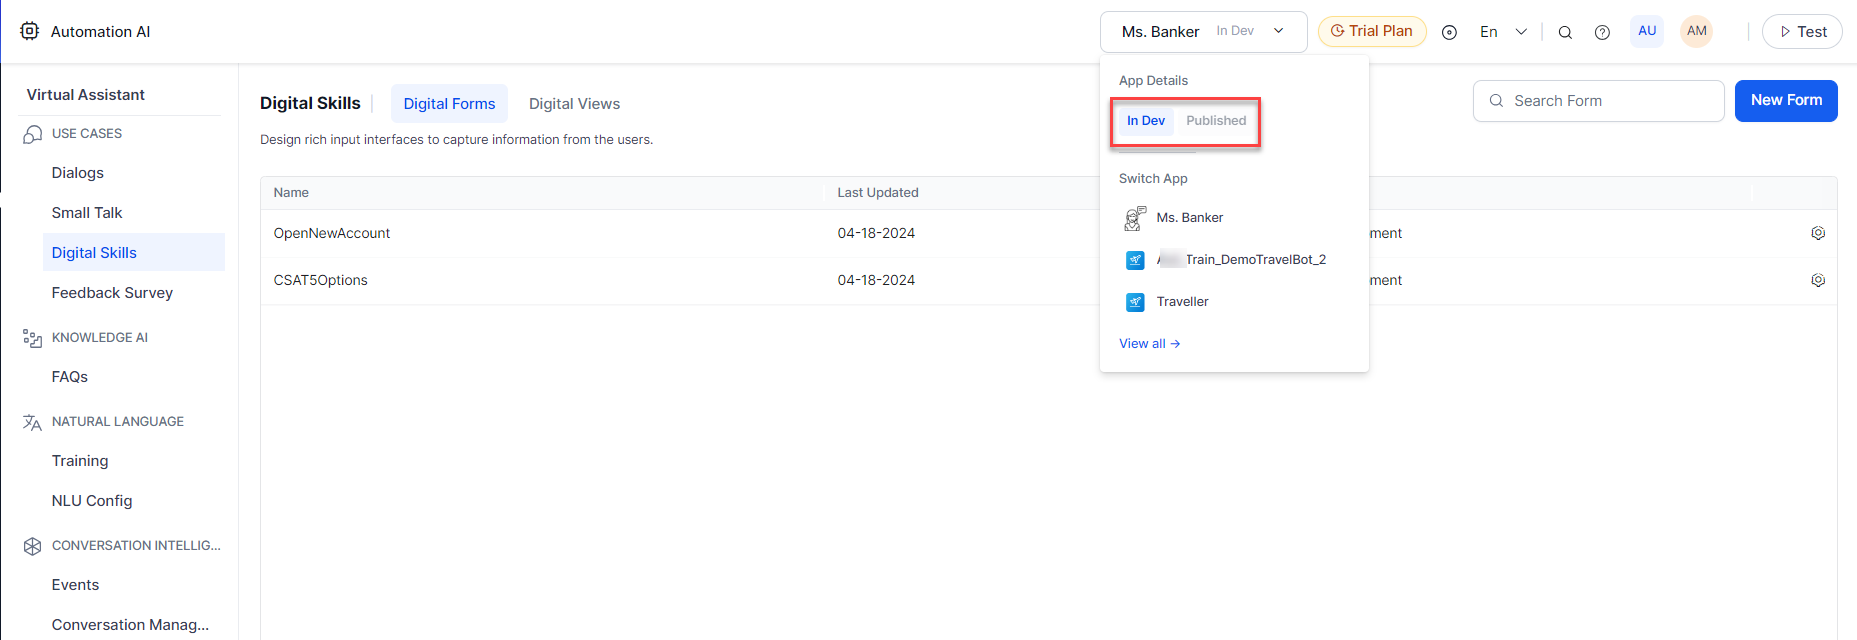Click the search magnifier icon in header
The height and width of the screenshot is (640, 1857).
coord(1565,32)
